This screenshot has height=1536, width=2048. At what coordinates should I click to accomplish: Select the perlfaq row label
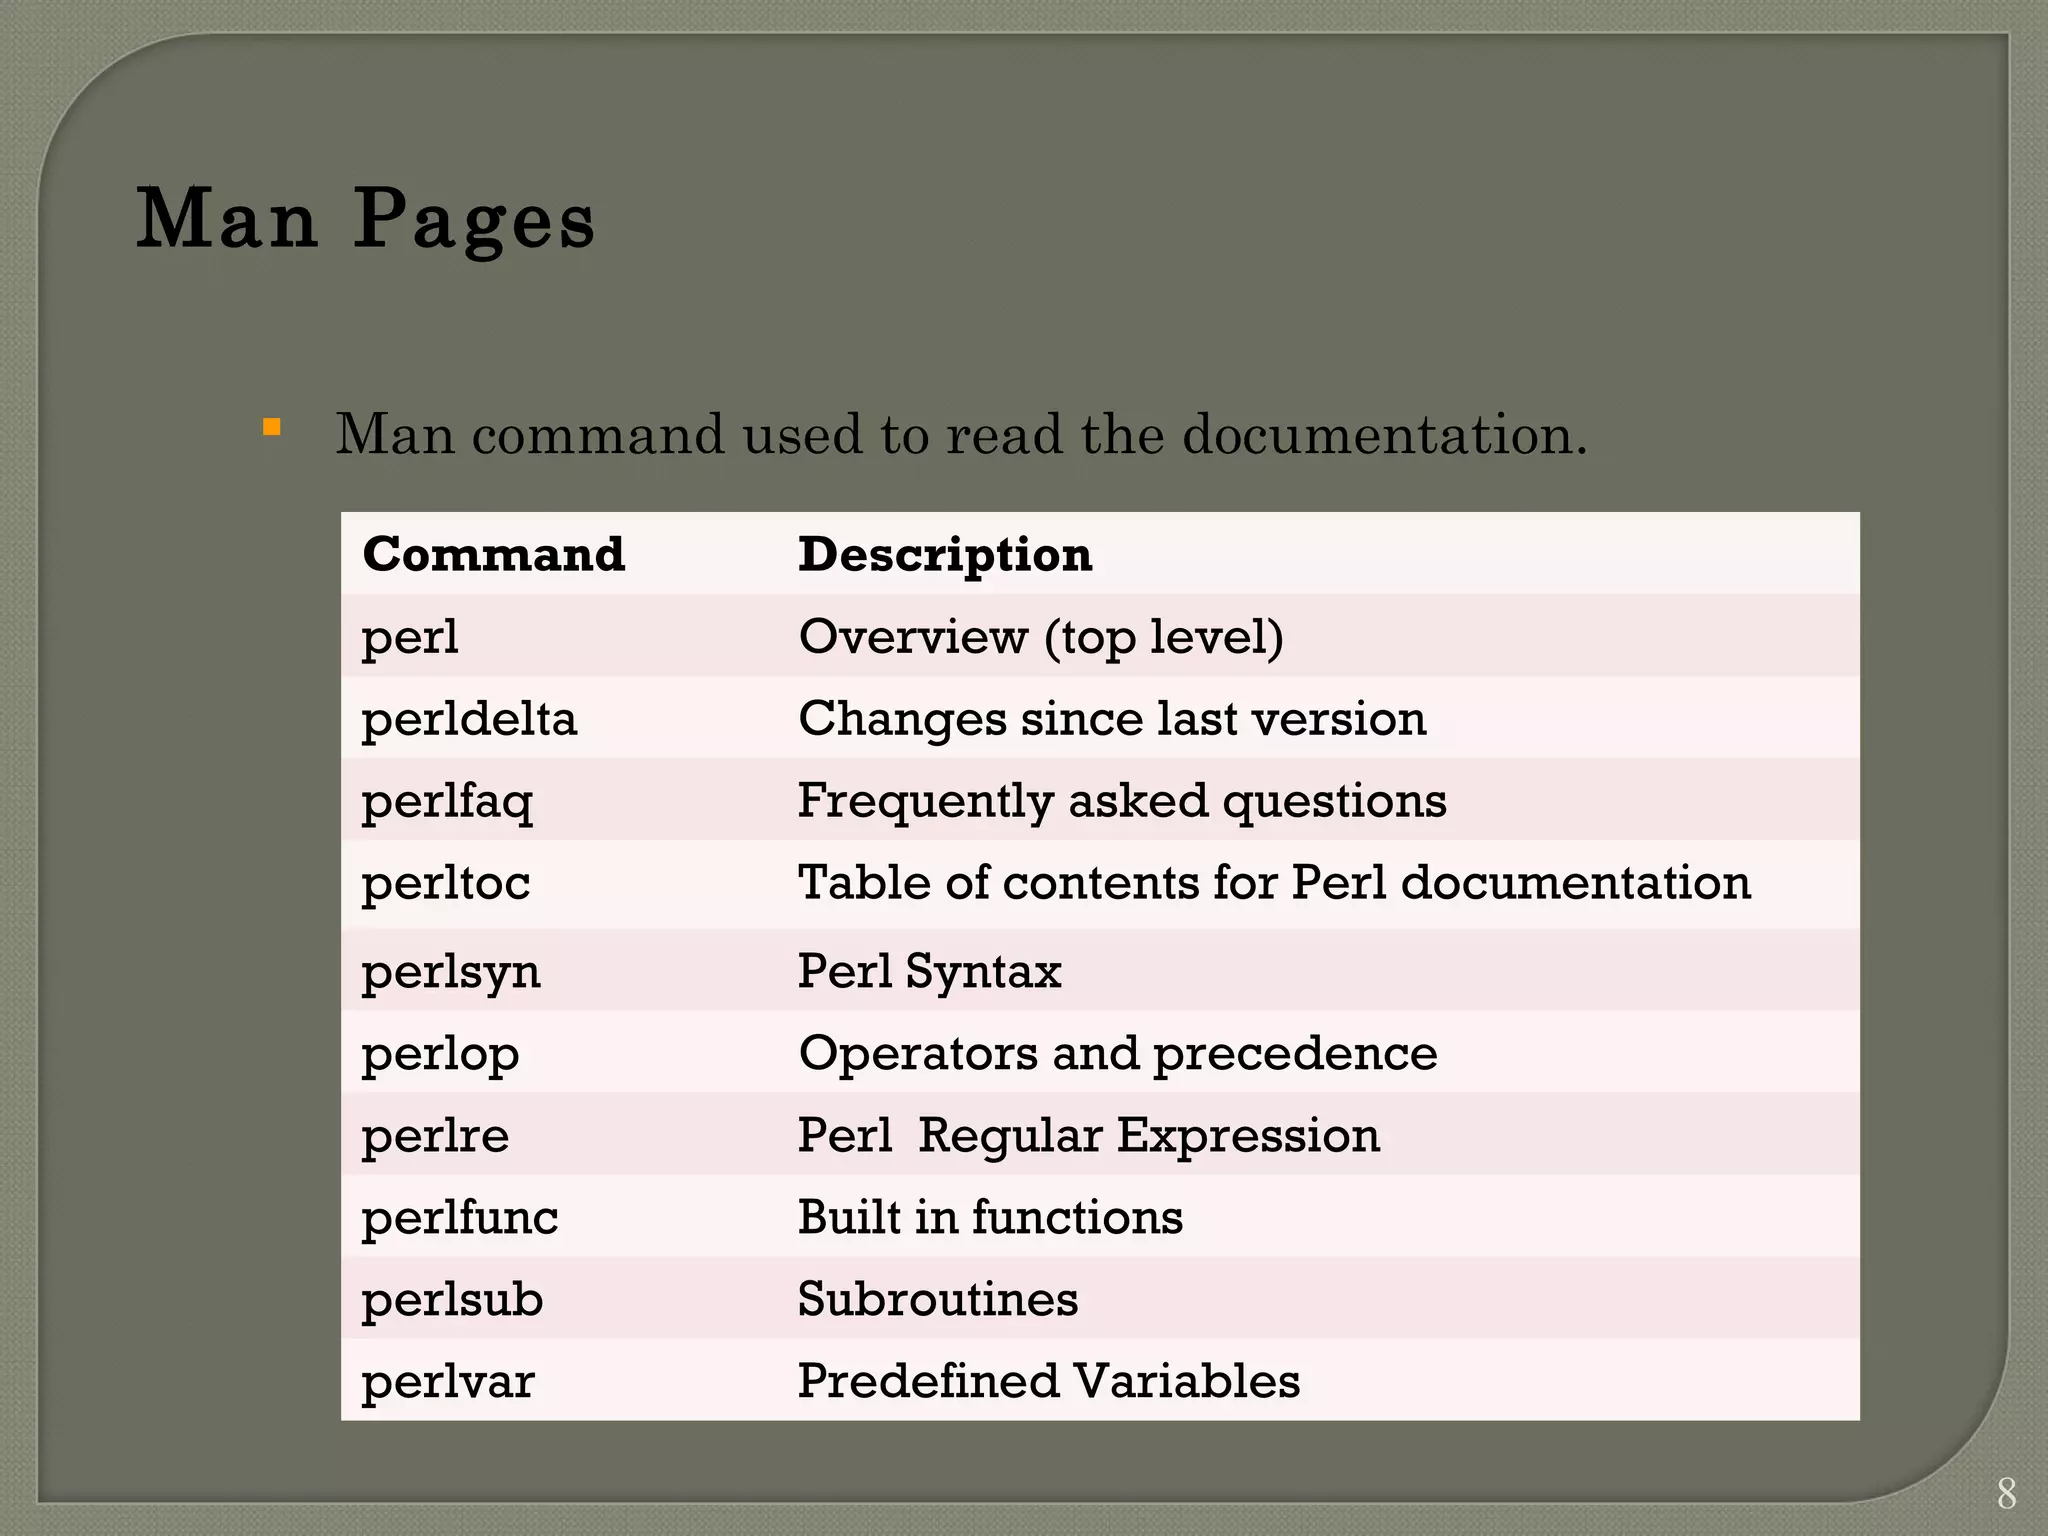(x=447, y=801)
